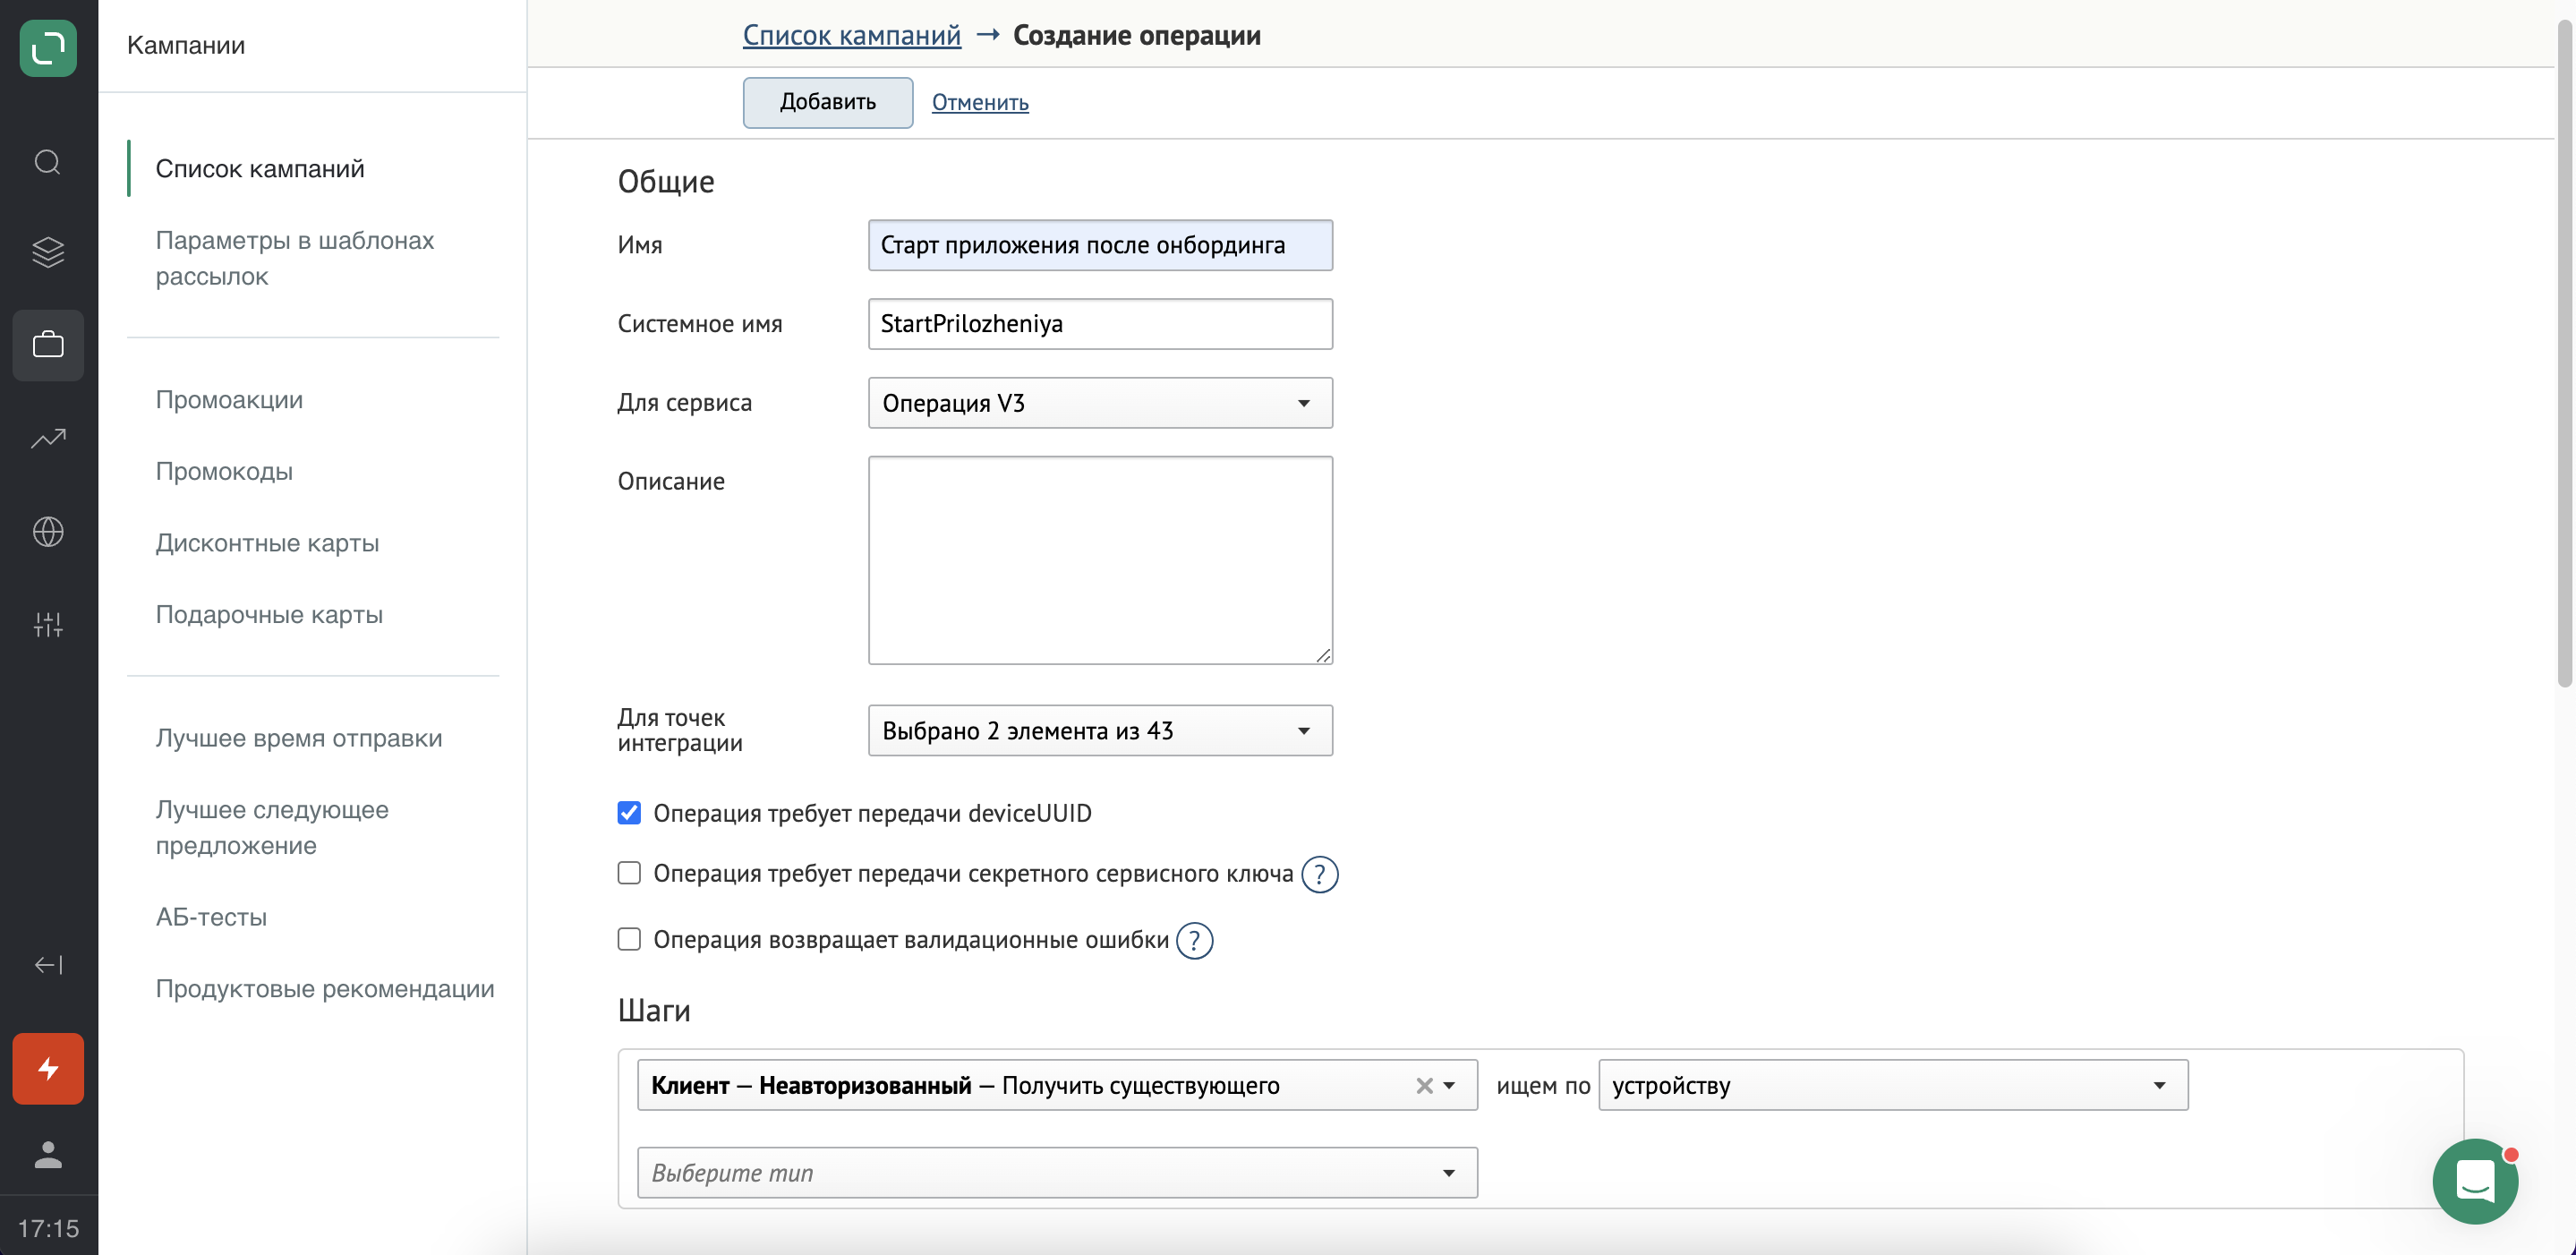Open the 'ищем по устройству' dropdown
This screenshot has width=2576, height=1255.
coord(1893,1086)
